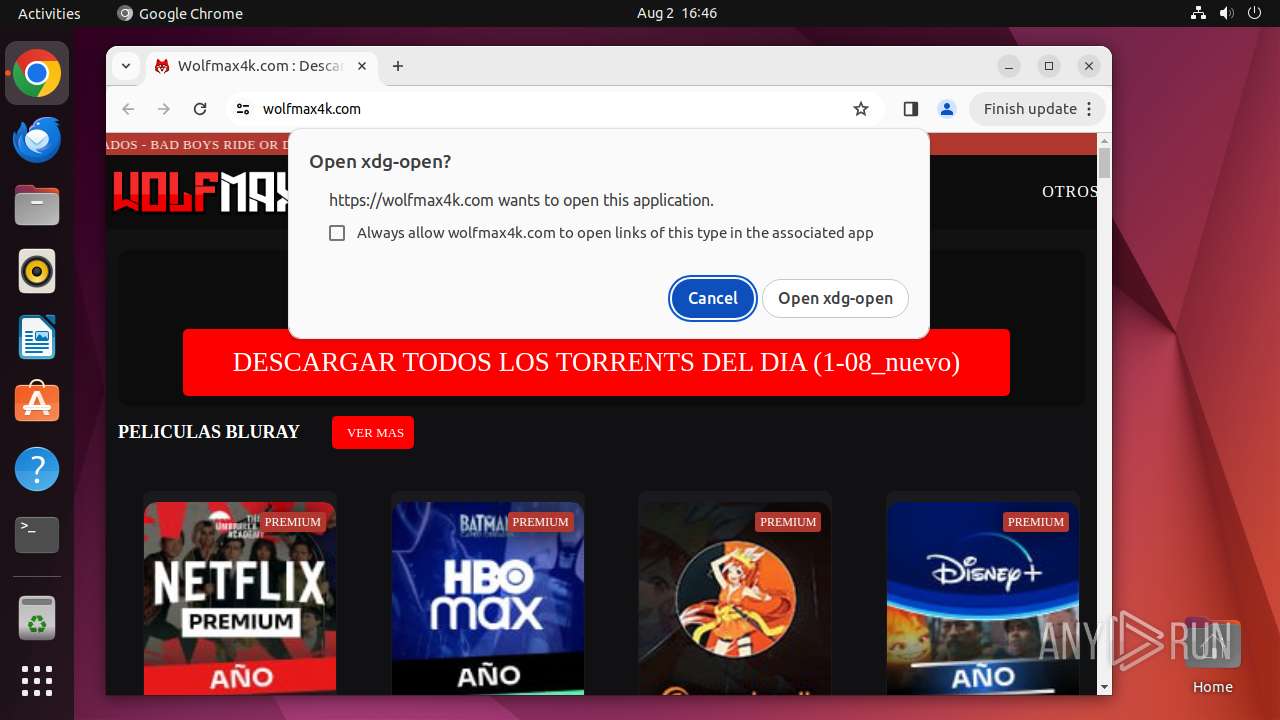Show all applications grid
The image size is (1280, 720).
[37, 681]
